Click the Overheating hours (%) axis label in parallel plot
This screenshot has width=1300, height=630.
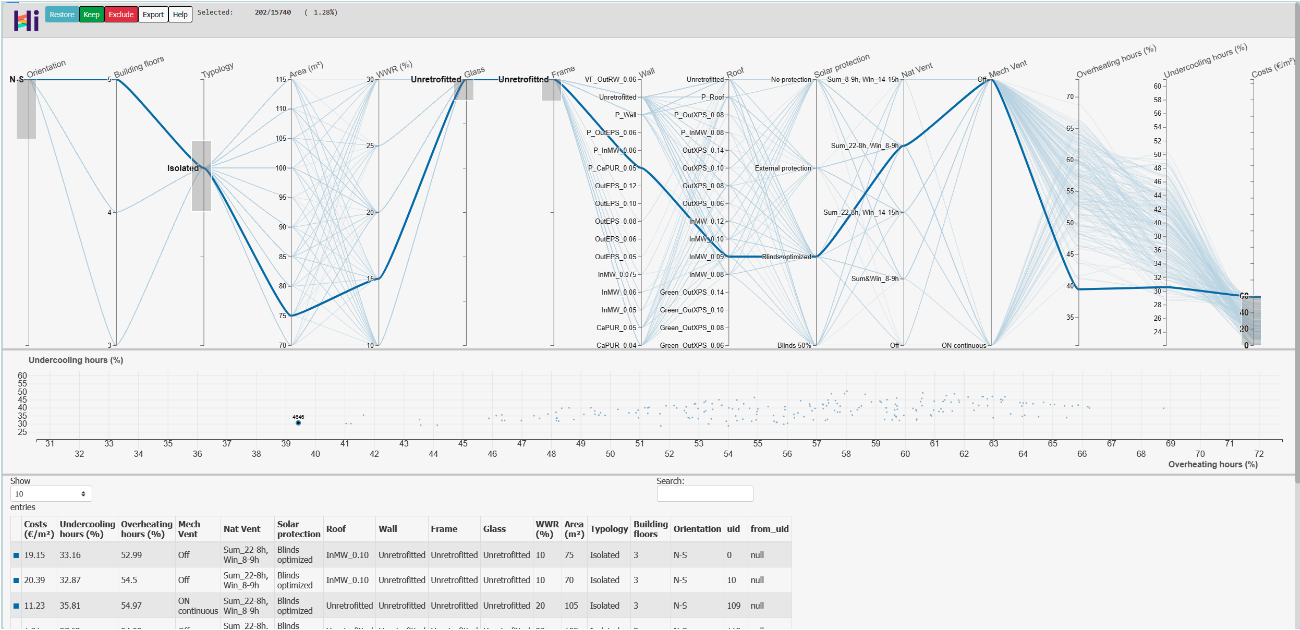tap(1117, 61)
